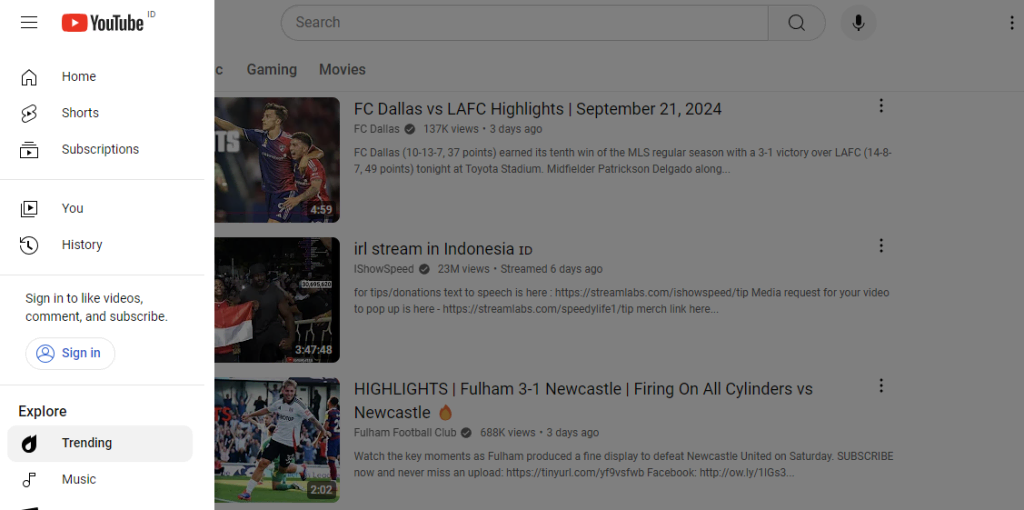1024x510 pixels.
Task: Open Home in the sidebar
Action: [x=78, y=77]
